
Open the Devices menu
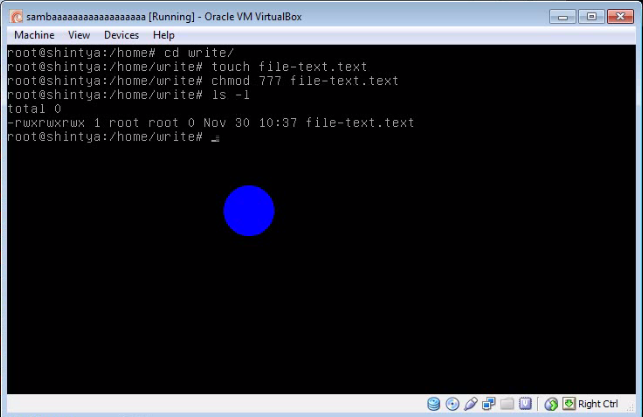121,35
